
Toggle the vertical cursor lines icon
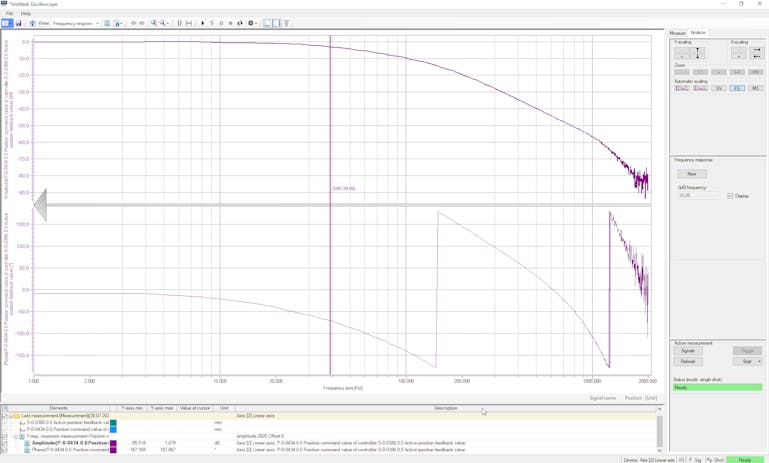pyautogui.click(x=179, y=23)
